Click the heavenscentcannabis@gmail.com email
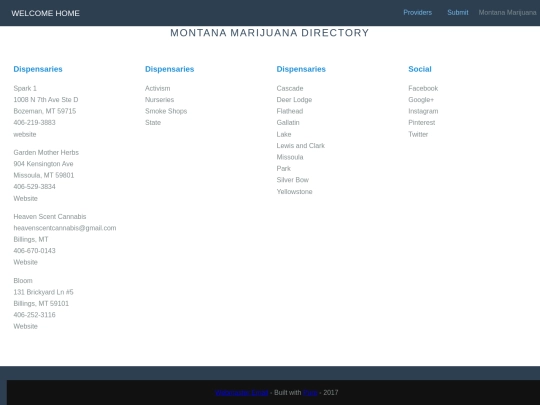Viewport: 540px width, 405px height. (65, 228)
